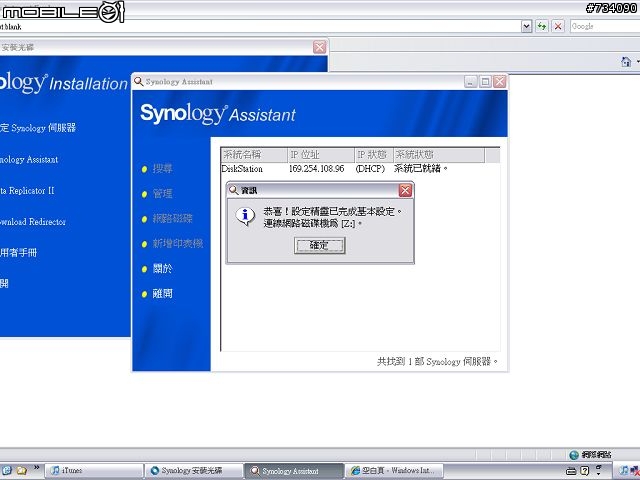Sort by the IP 狀態 column header
This screenshot has height=480, width=640.
[373, 155]
